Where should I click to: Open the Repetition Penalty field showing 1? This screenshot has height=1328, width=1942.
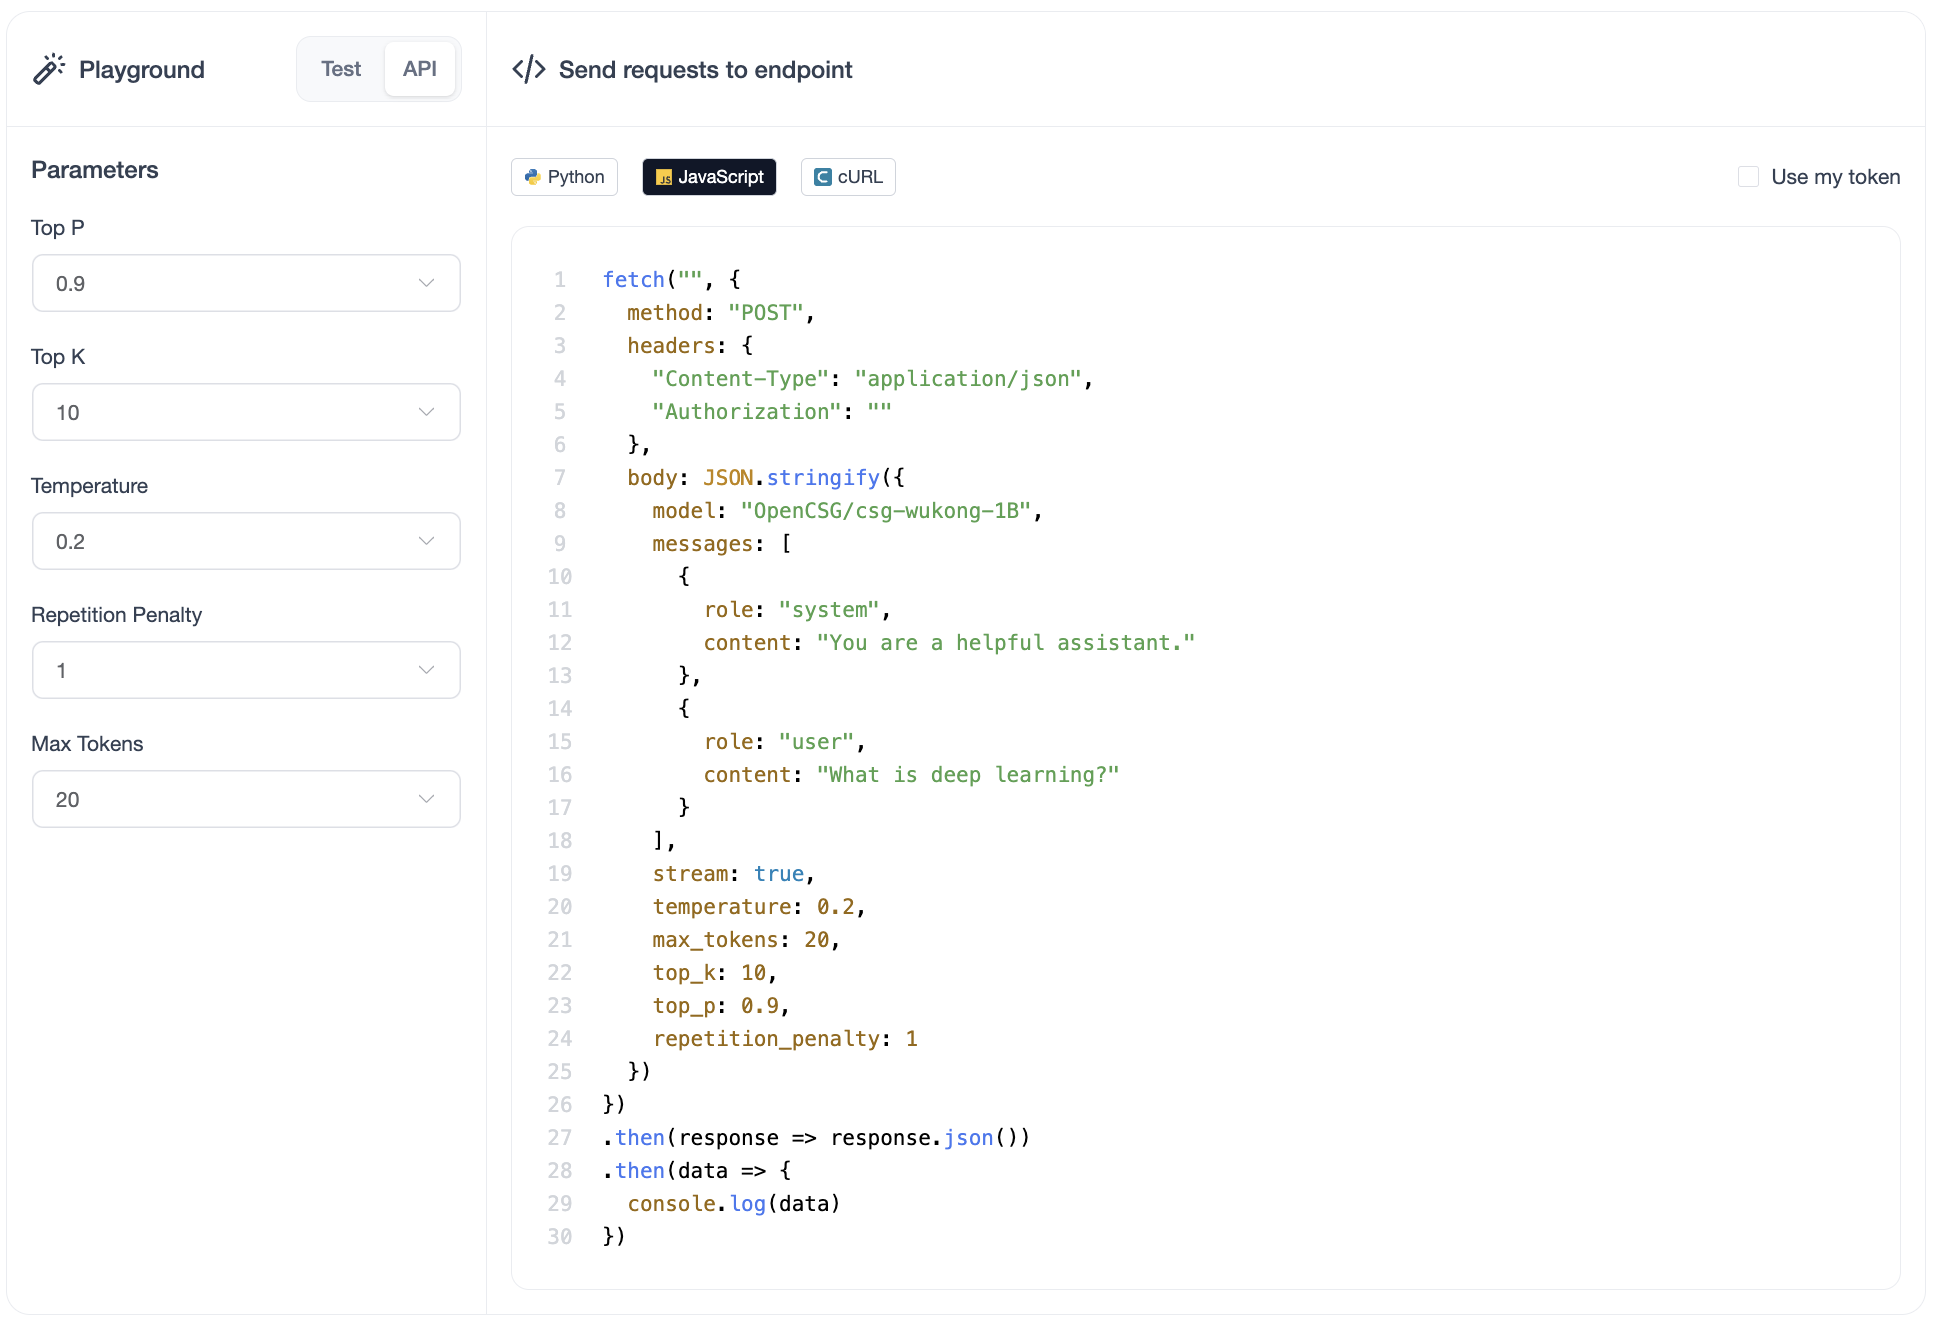pos(246,670)
